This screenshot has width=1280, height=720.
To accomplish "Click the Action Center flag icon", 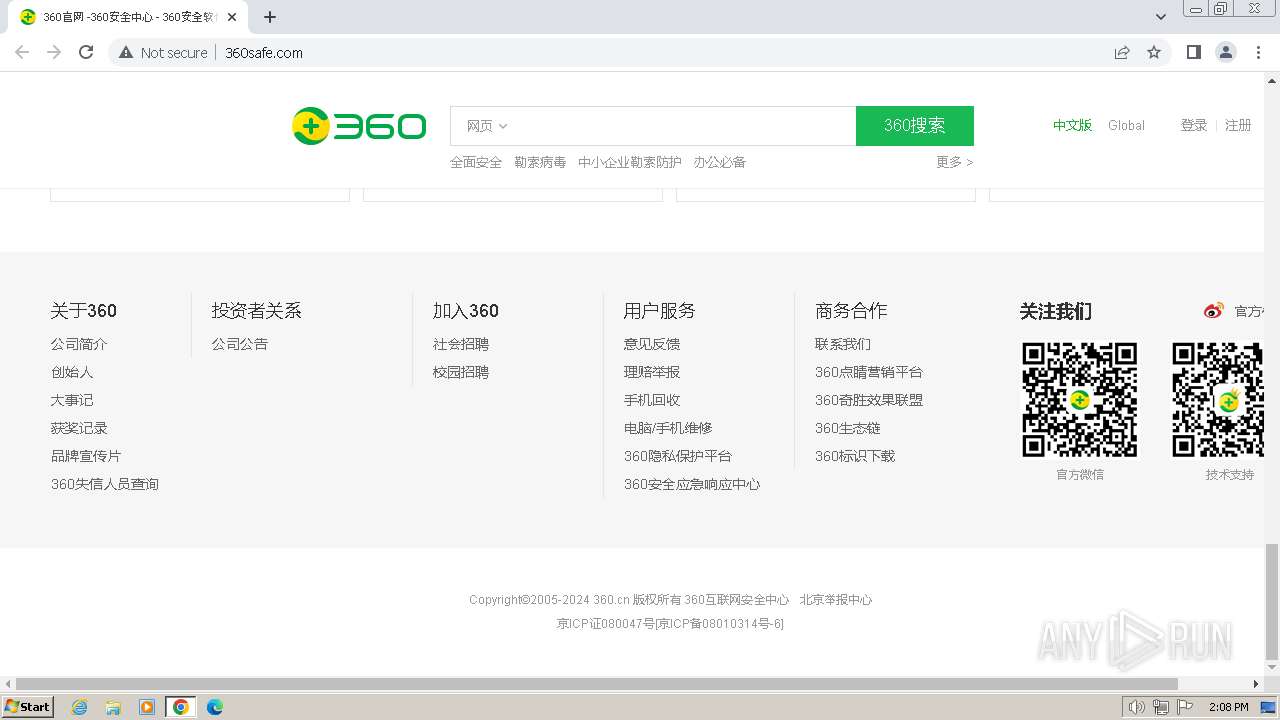I will pos(1185,707).
